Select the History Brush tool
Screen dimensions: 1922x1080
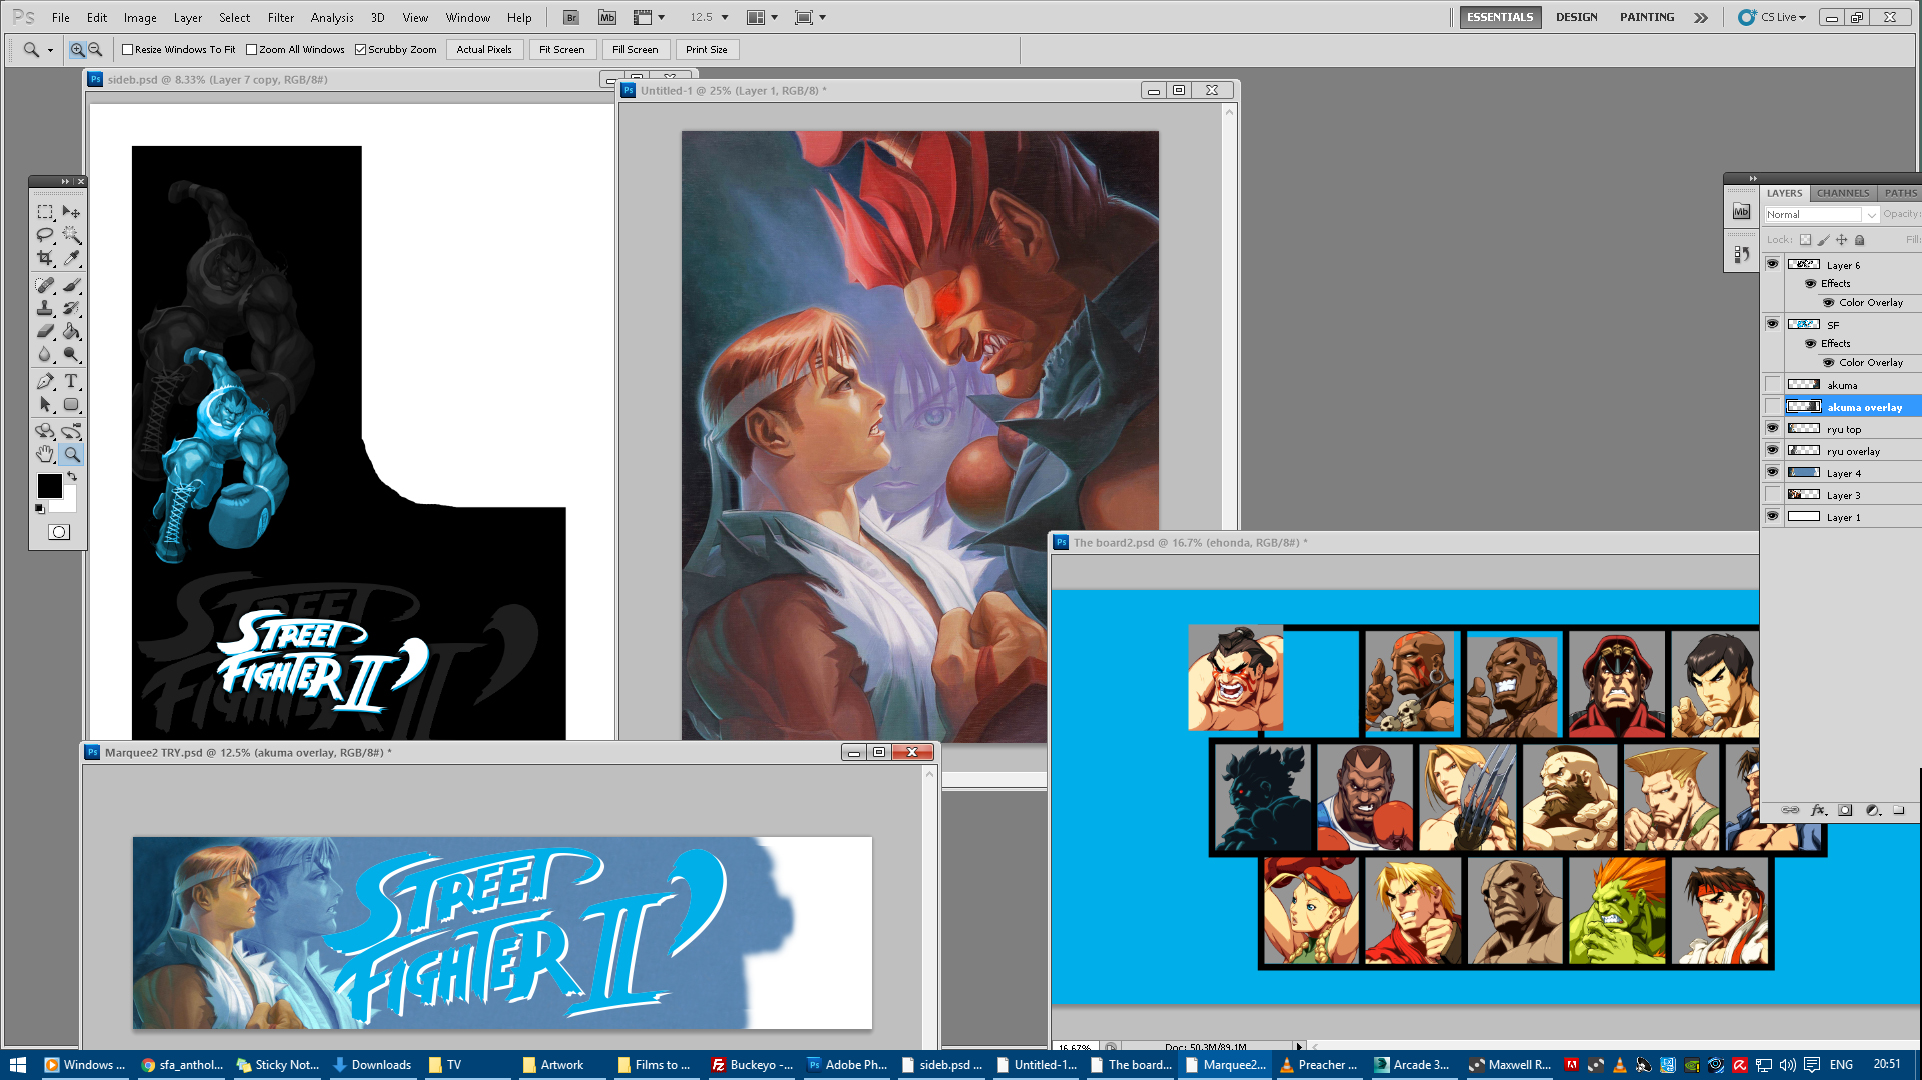click(x=71, y=308)
